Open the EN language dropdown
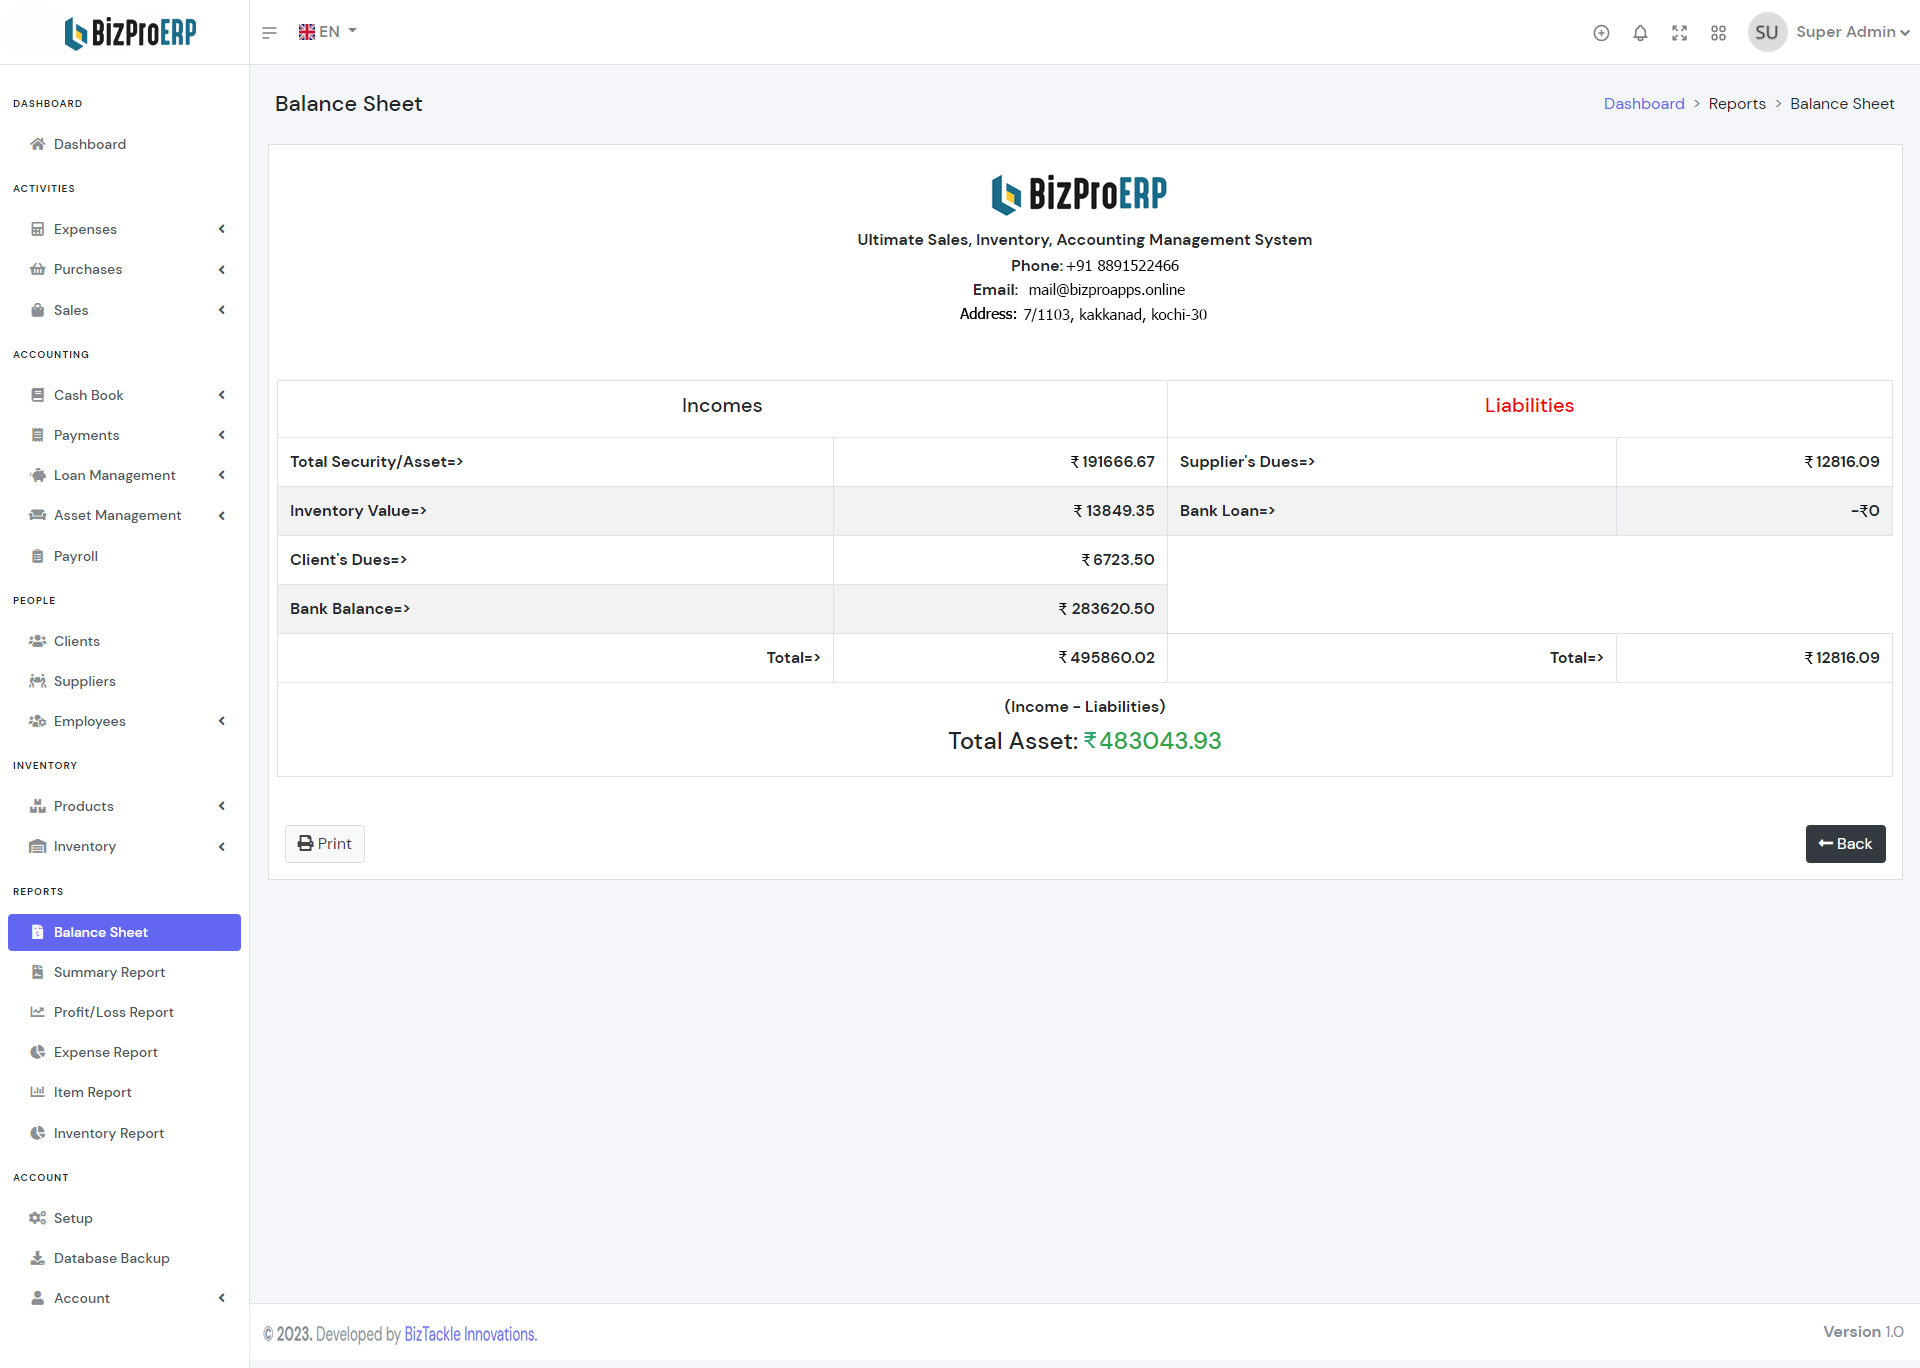 327,32
